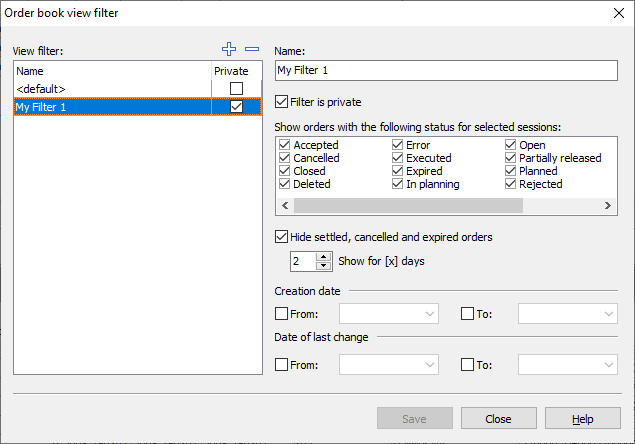Disable Hide settled, cancelled and expired orders
This screenshot has height=444, width=635.
[281, 237]
